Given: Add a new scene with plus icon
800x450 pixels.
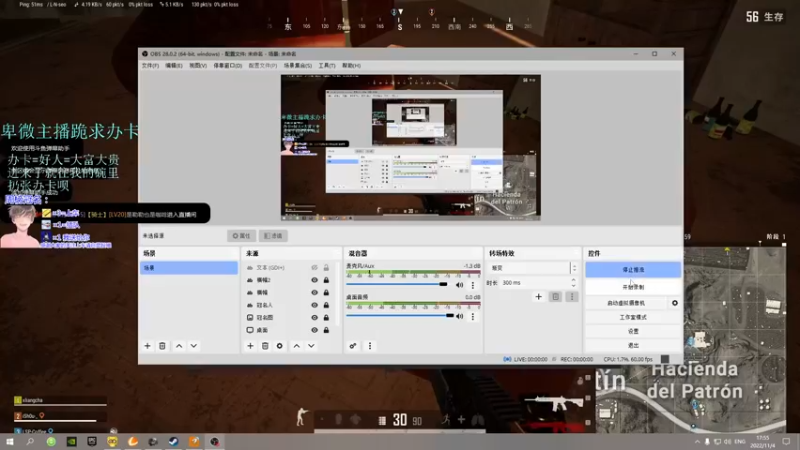Looking at the screenshot, I should 147,346.
